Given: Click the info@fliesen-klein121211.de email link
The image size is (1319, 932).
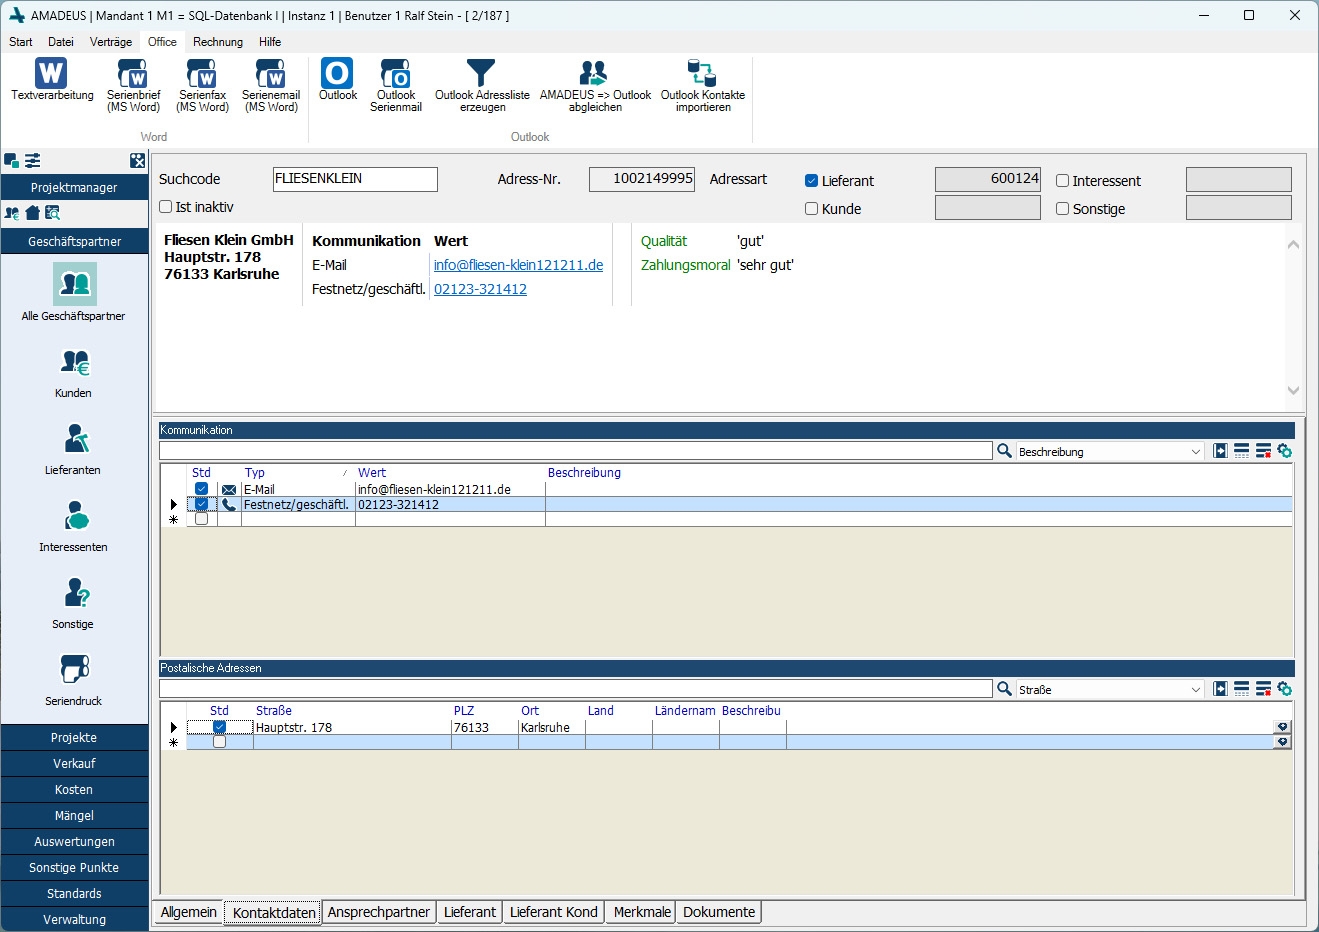Looking at the screenshot, I should 518,265.
